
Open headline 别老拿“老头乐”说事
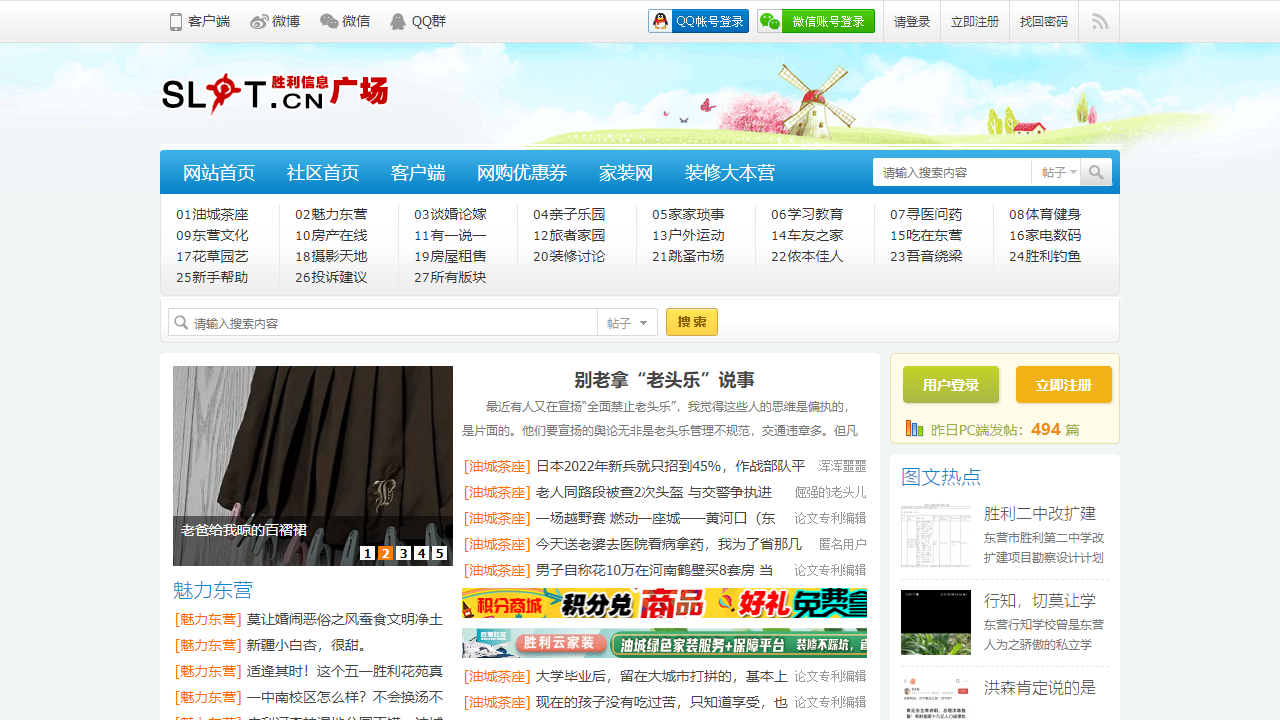click(x=664, y=380)
